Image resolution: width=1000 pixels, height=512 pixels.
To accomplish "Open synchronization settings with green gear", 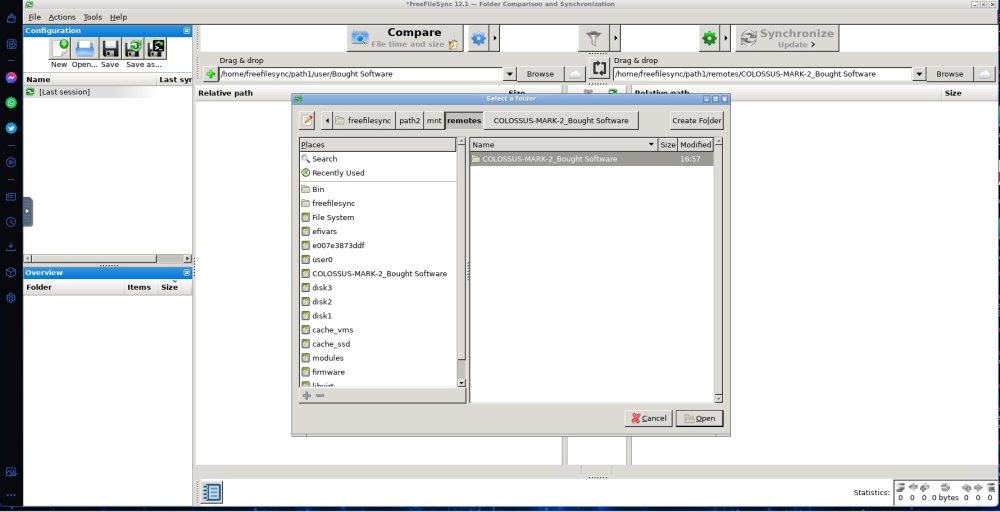I will [x=709, y=39].
